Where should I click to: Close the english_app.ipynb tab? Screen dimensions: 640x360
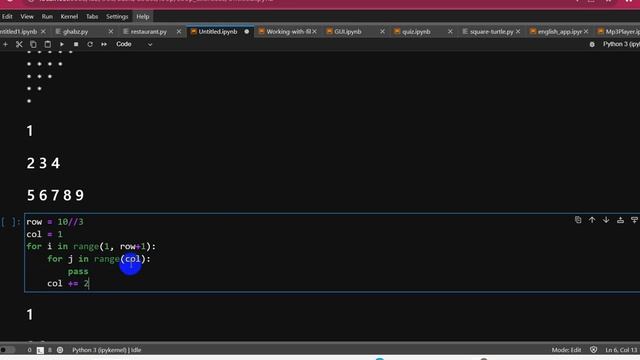pos(586,31)
